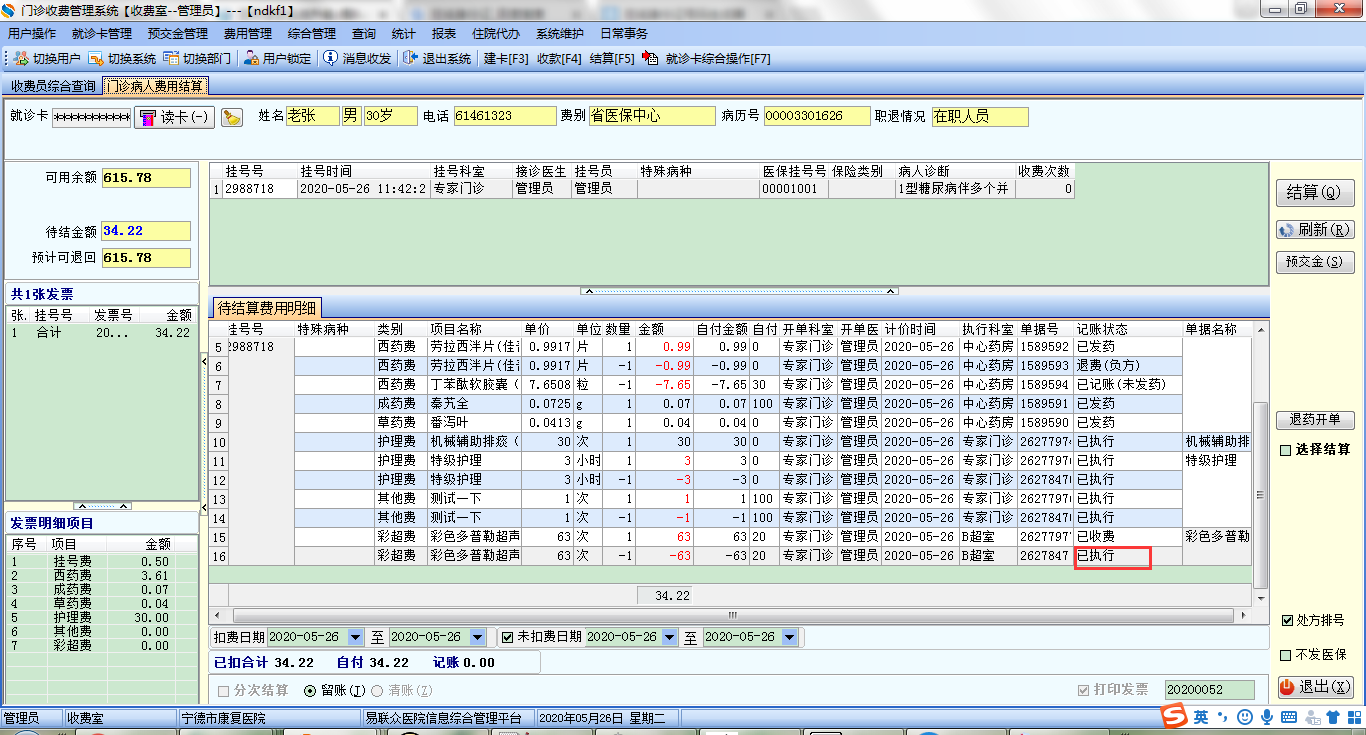This screenshot has width=1366, height=735.
Task: Open the 预交金管理 menu
Action: click(x=178, y=34)
